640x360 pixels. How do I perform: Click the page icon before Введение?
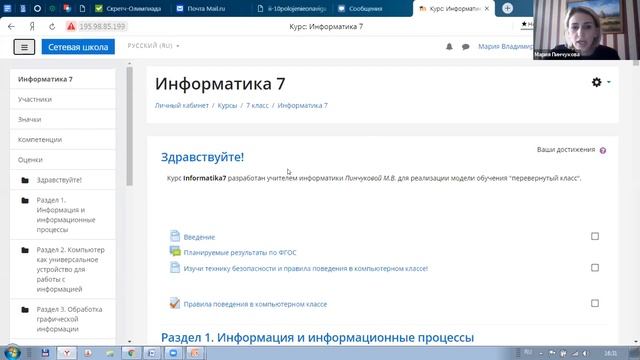[175, 236]
